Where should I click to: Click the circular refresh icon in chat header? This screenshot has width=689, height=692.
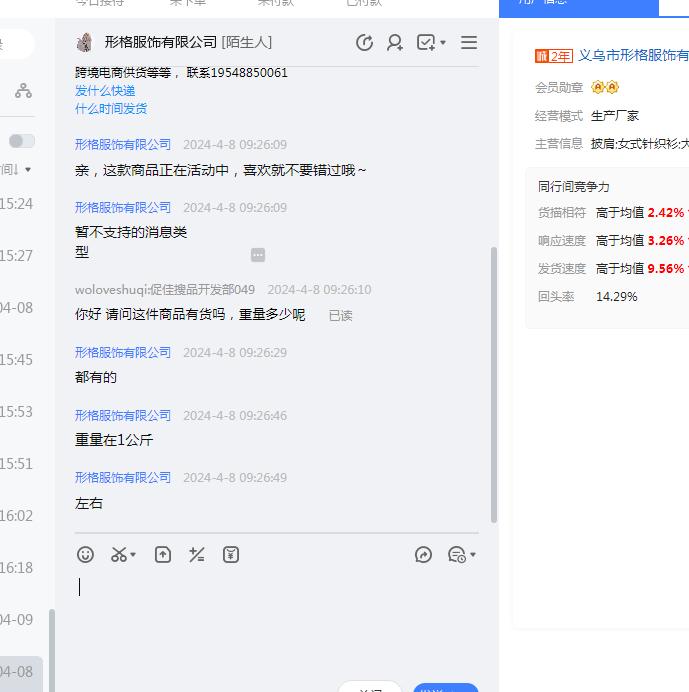click(364, 42)
